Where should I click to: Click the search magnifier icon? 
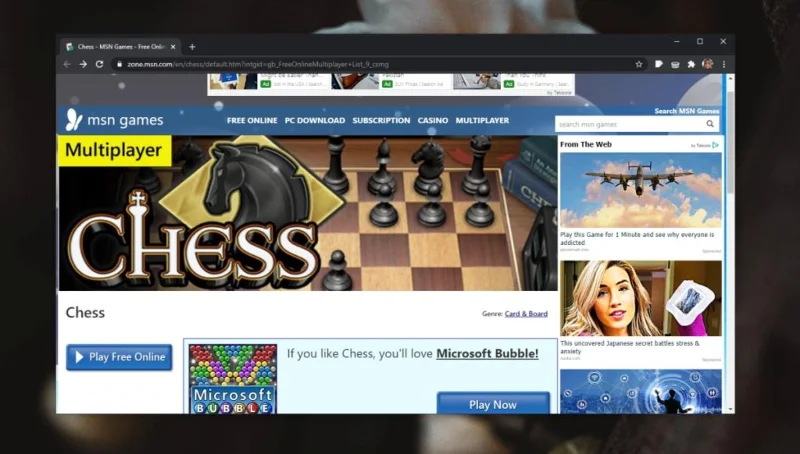[x=710, y=124]
